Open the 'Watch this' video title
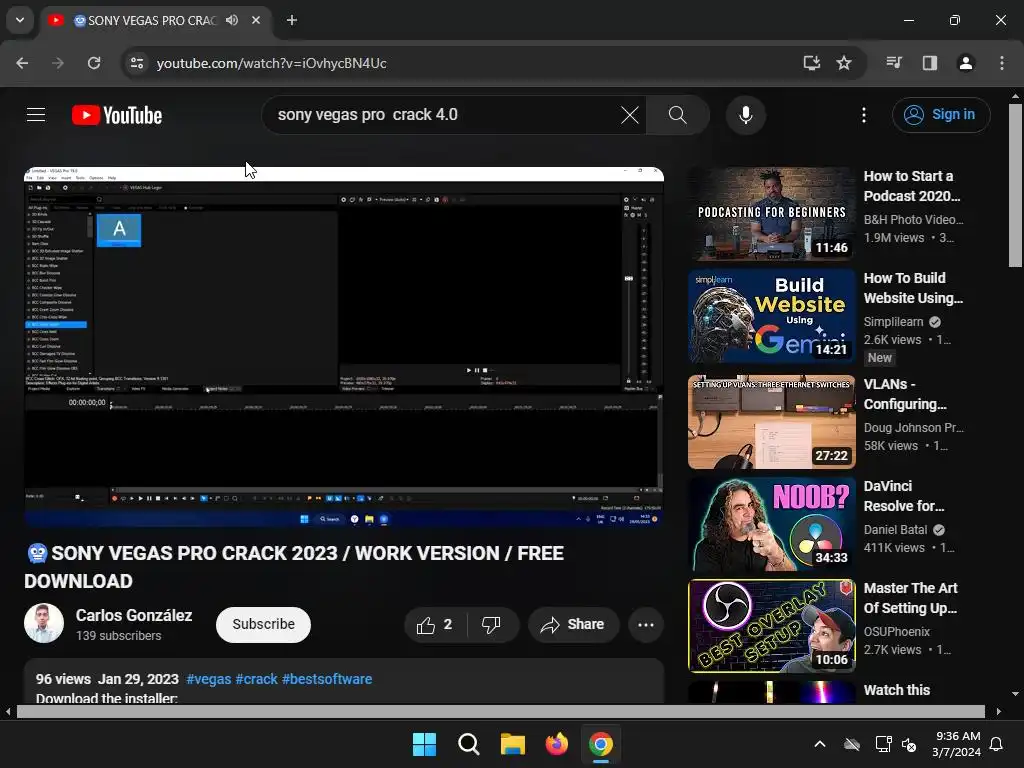1024x768 pixels. 897,690
